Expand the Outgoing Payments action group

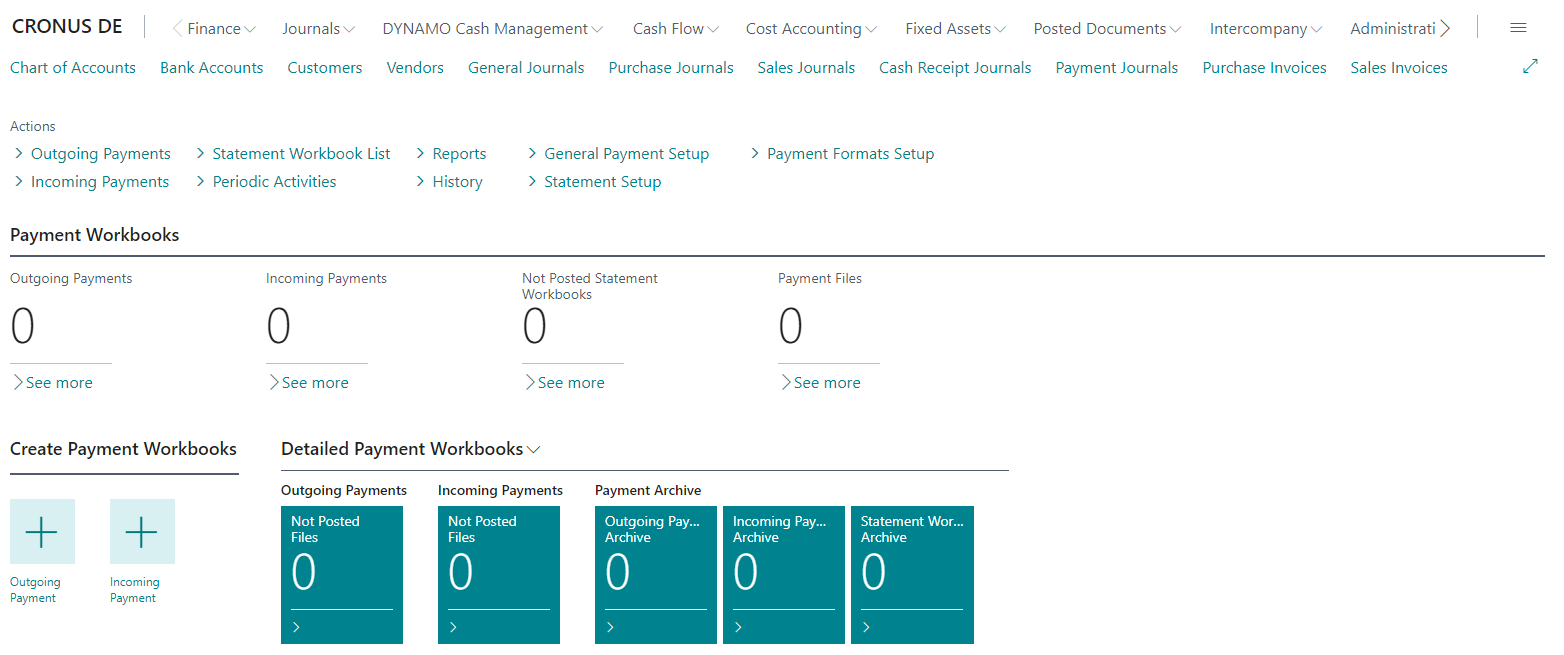[x=92, y=154]
